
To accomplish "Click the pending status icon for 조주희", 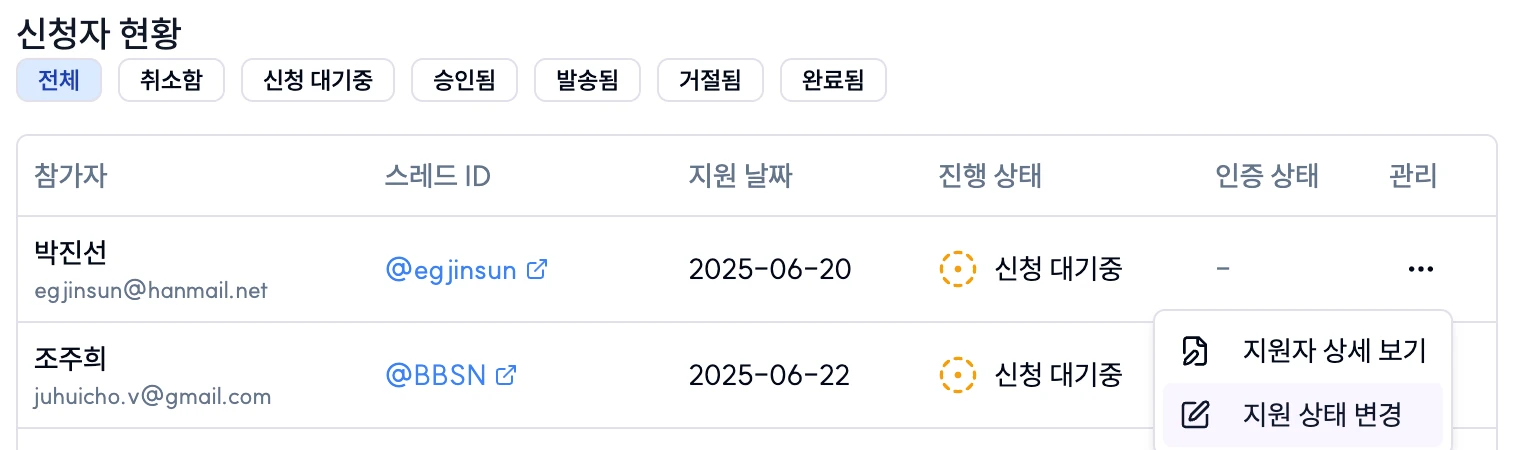I will point(957,375).
